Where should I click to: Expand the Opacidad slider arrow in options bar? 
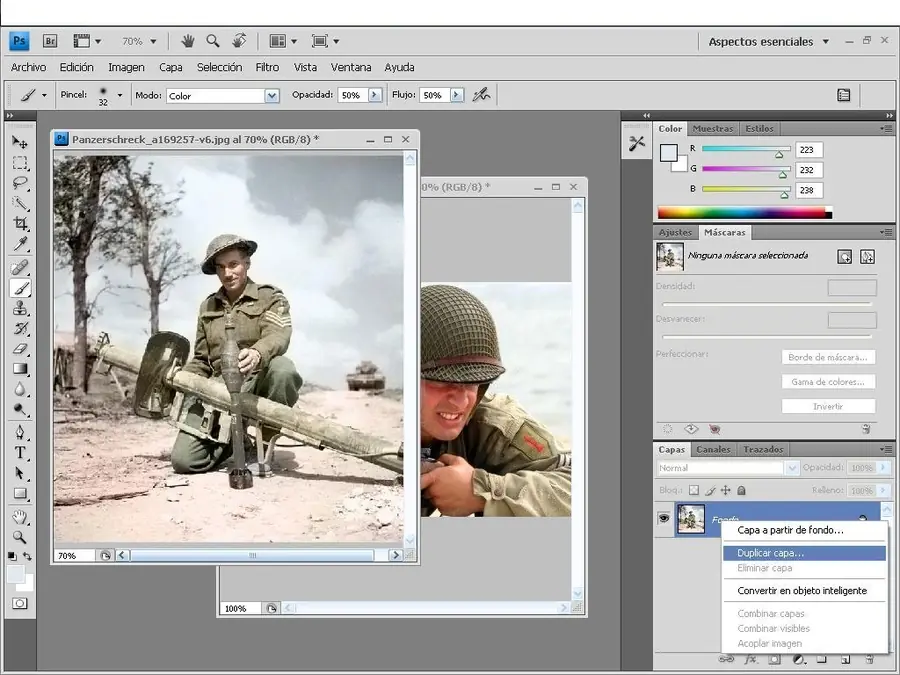pos(375,95)
